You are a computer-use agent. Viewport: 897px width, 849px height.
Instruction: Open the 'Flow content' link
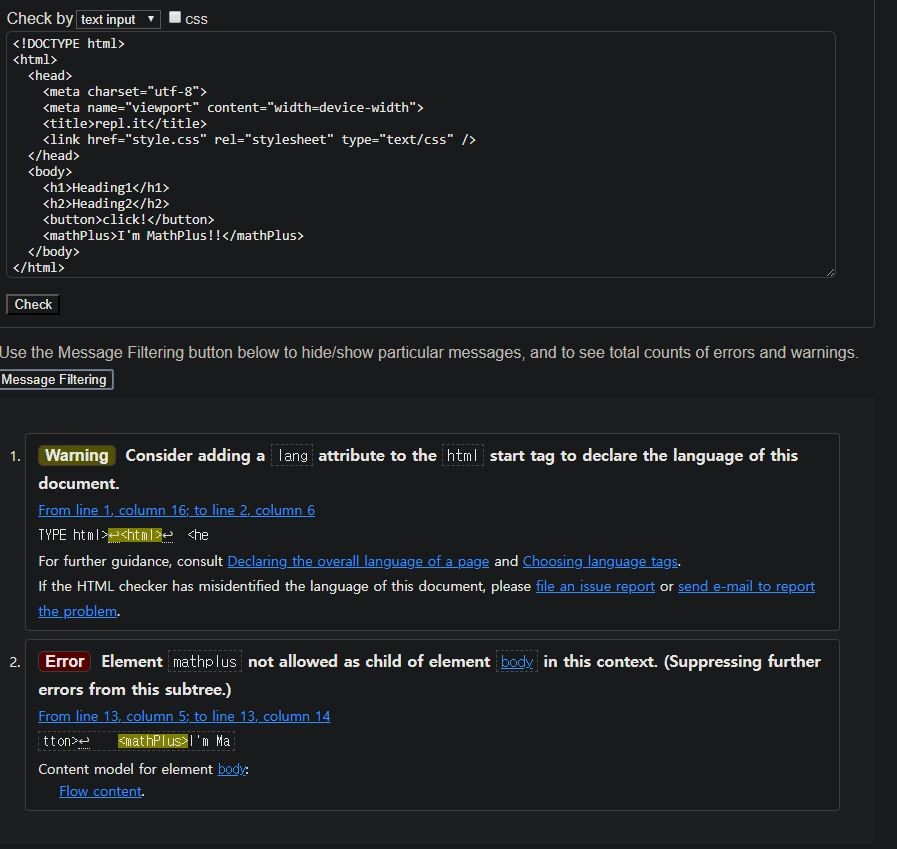(x=101, y=791)
